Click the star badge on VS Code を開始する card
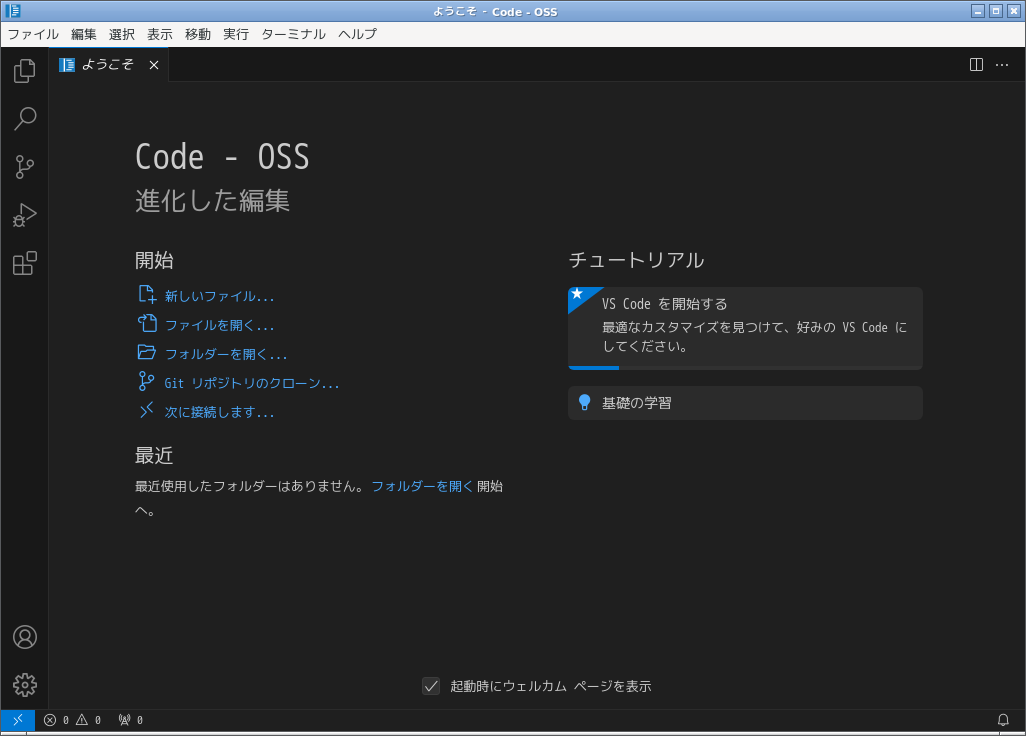The image size is (1026, 736). pos(578,294)
